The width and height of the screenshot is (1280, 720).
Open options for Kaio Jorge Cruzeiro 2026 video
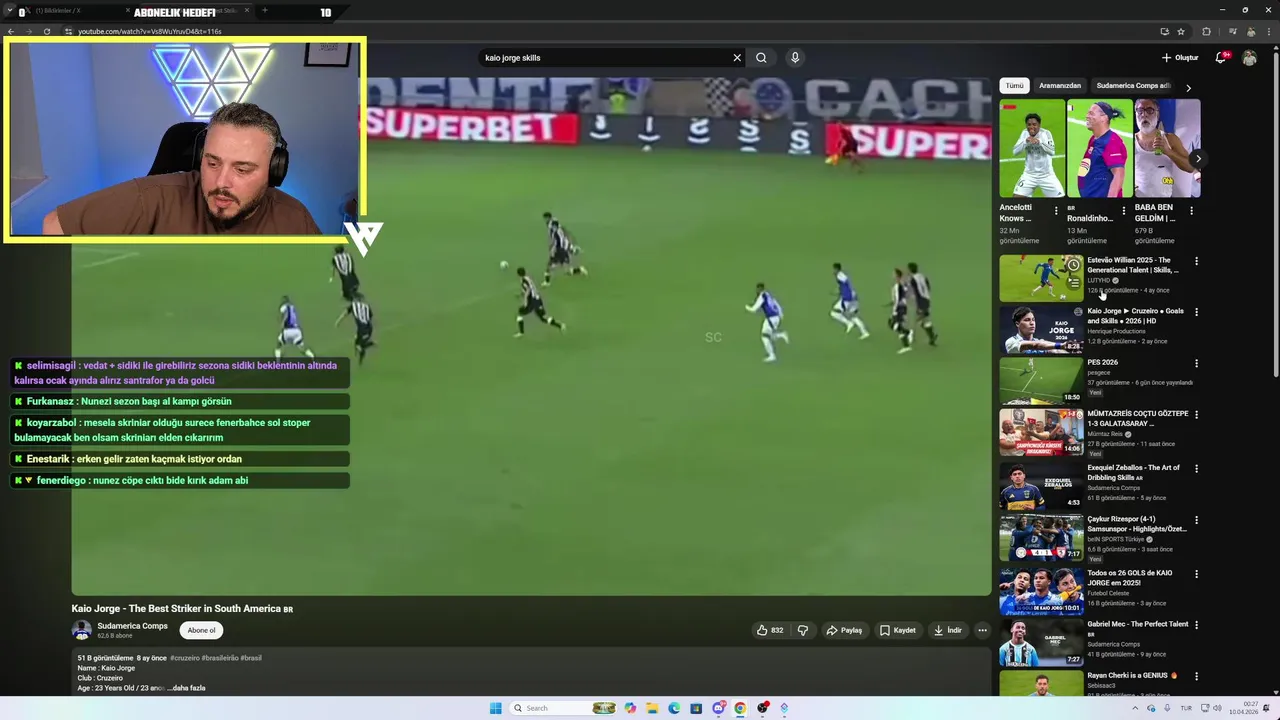1196,312
